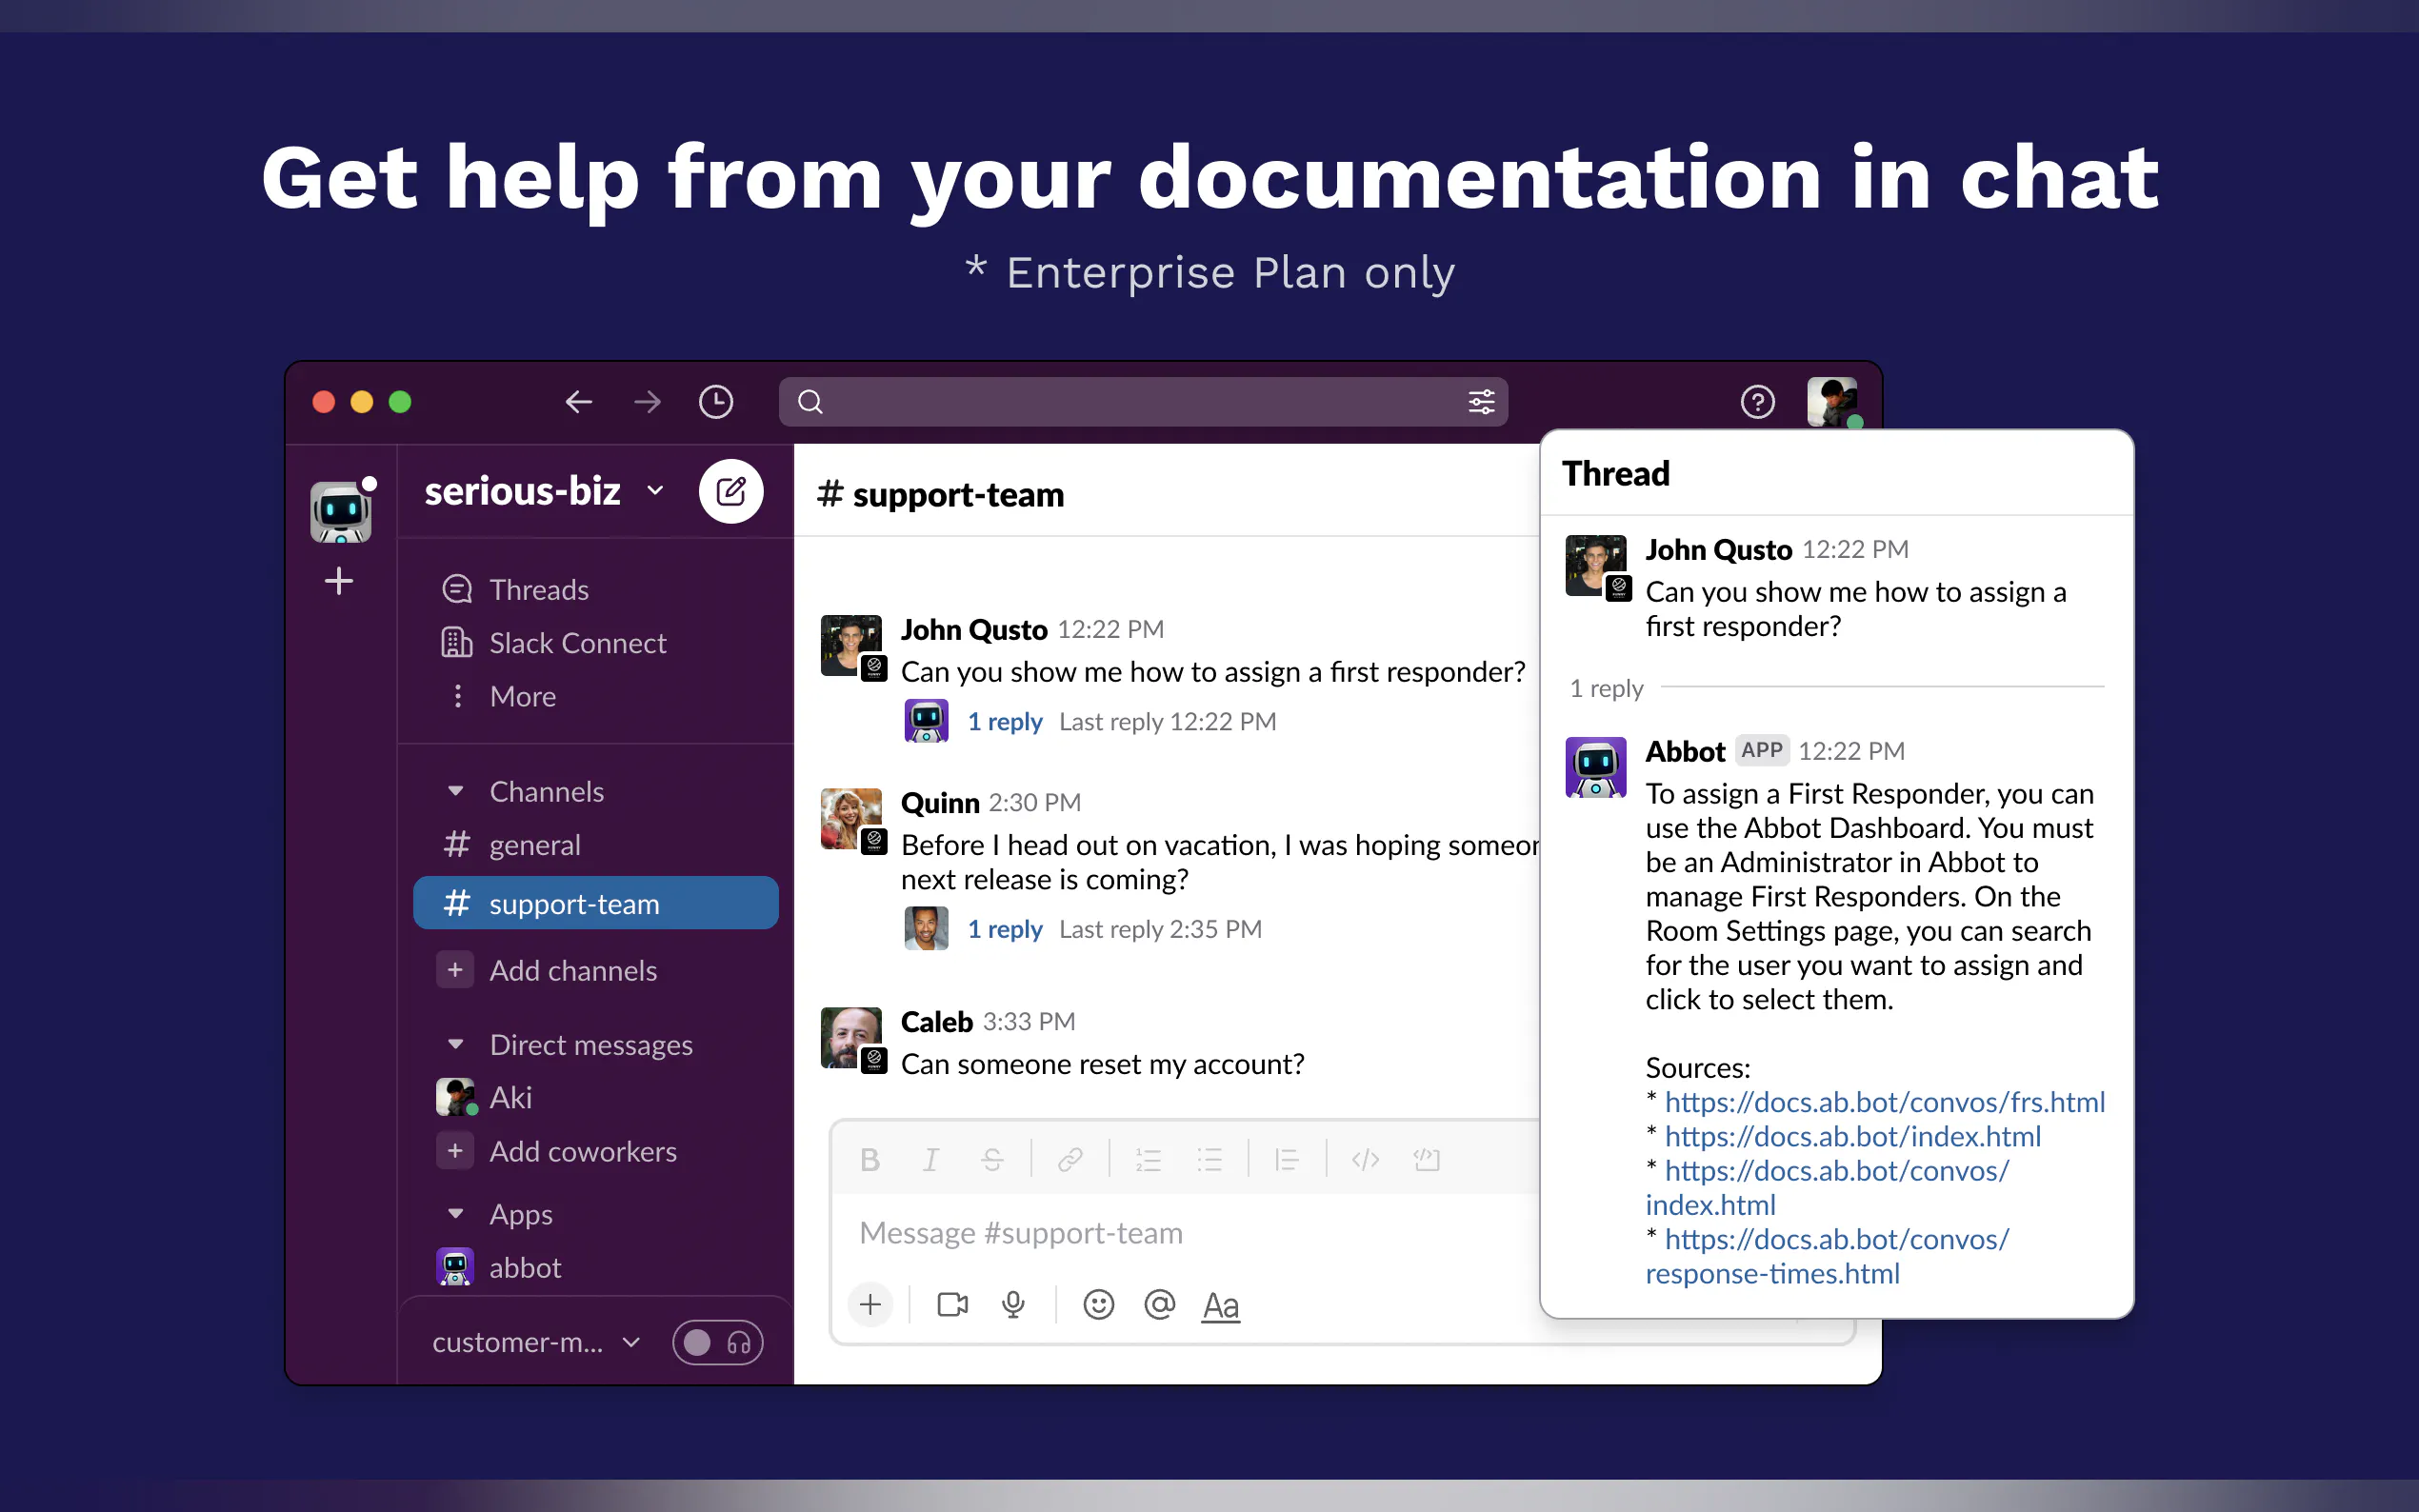Viewport: 2419px width, 1512px height.
Task: Toggle bold formatting in composer
Action: point(869,1160)
